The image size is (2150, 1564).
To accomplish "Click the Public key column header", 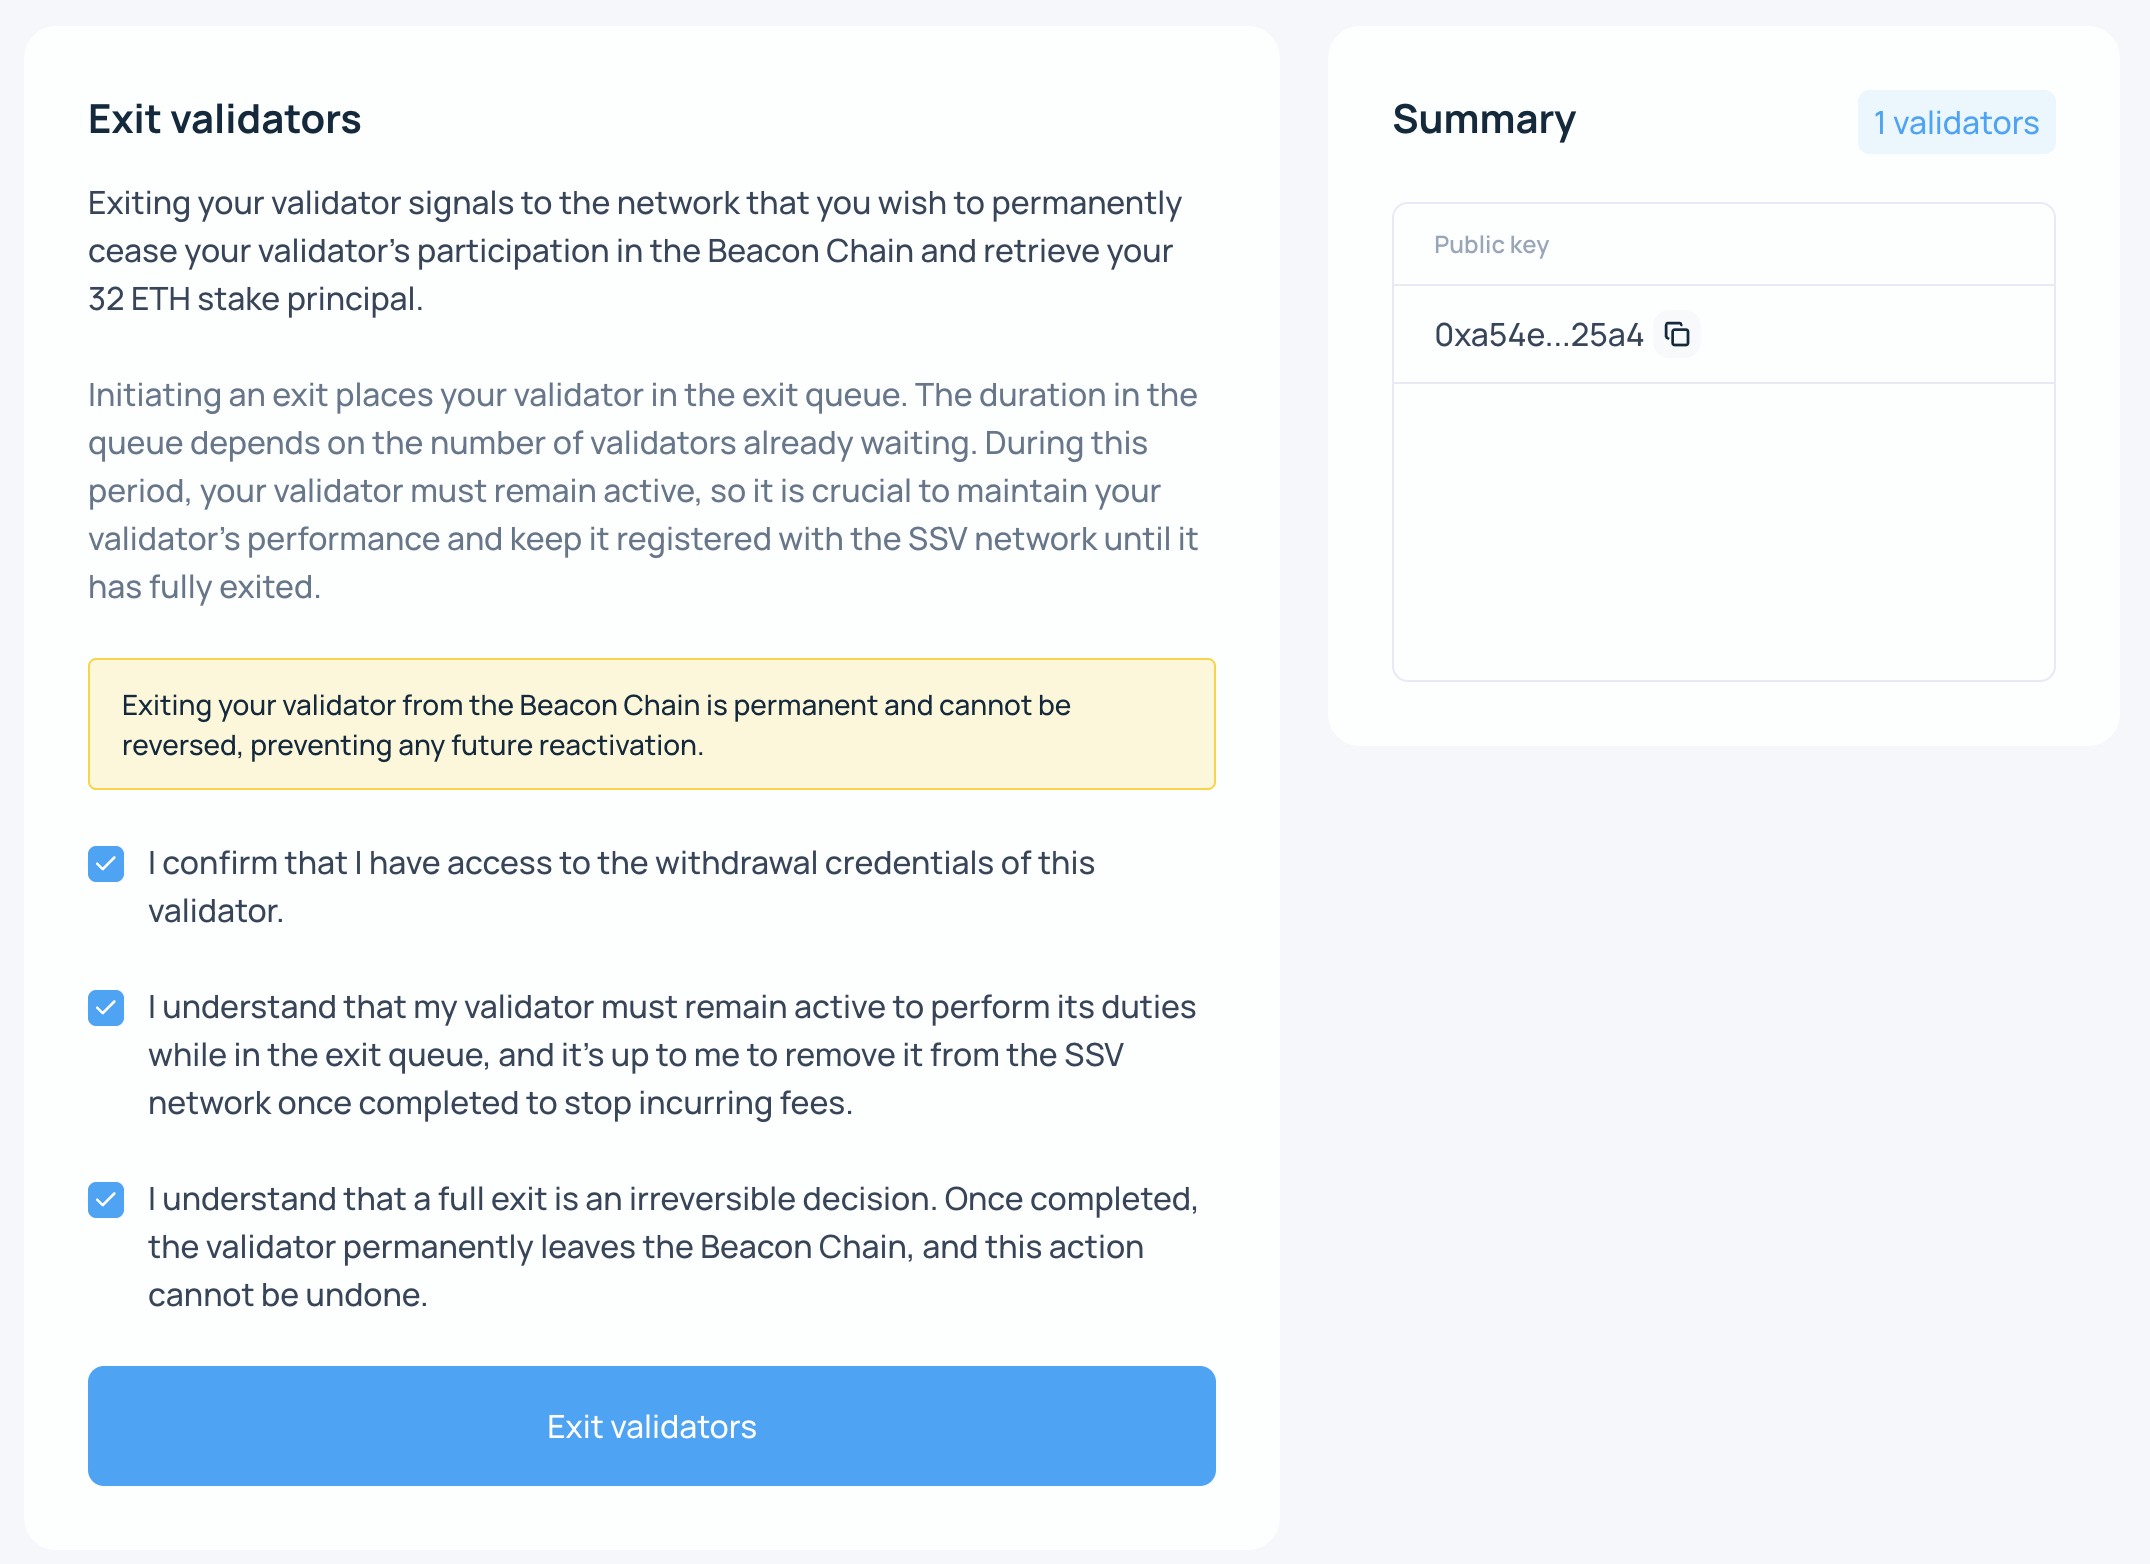I will [x=1492, y=244].
